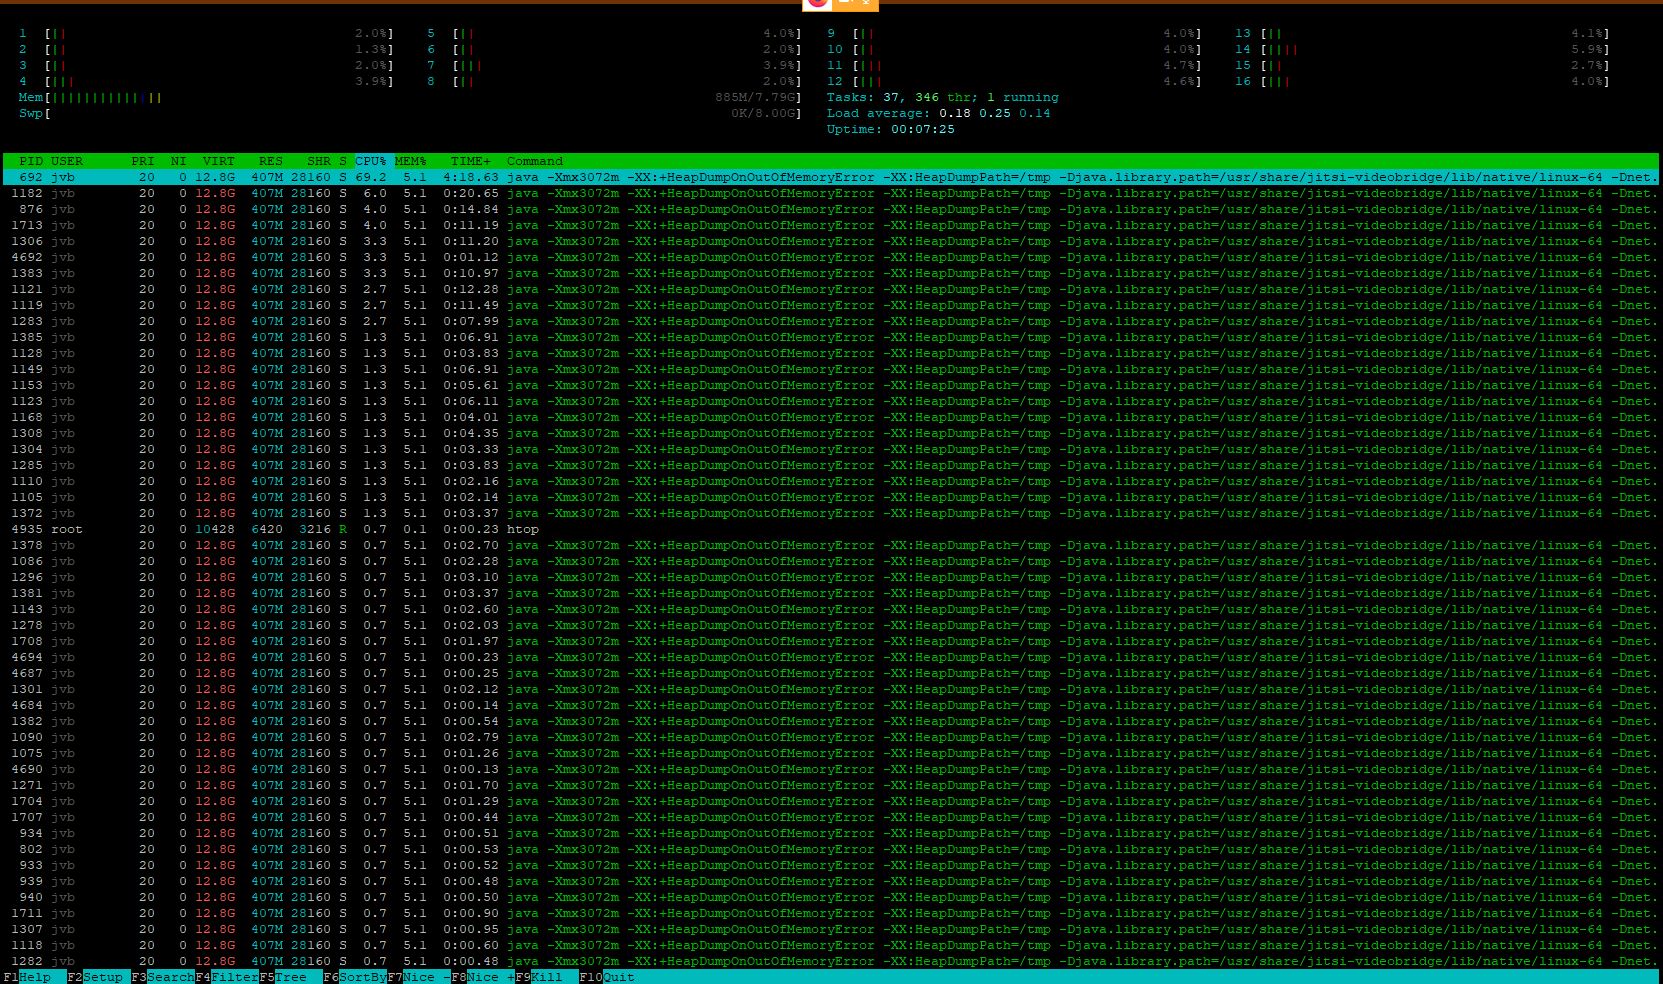The width and height of the screenshot is (1663, 984).
Task: Select the process row with PID 1306
Action: point(831,241)
